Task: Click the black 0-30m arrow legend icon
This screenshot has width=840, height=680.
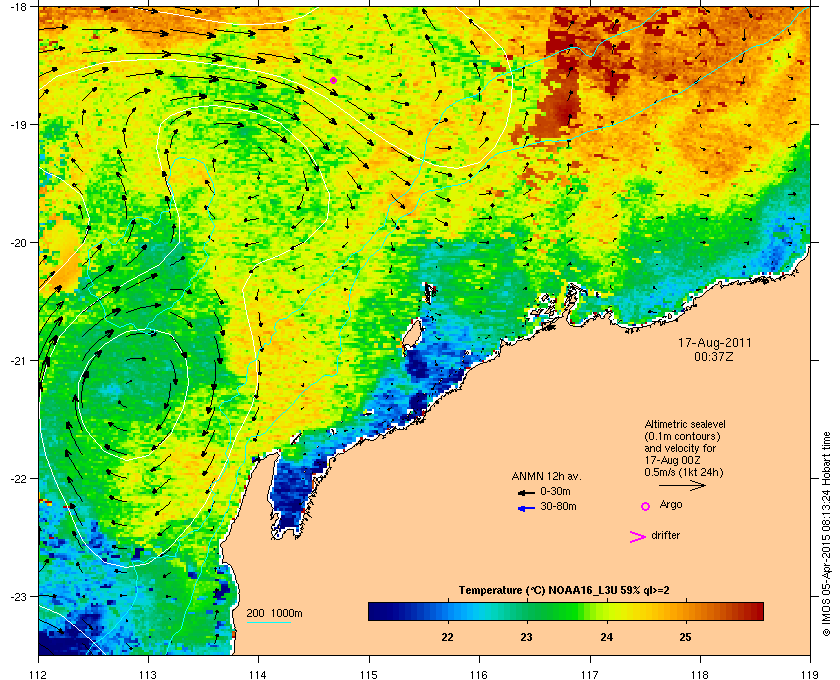Action: [x=527, y=492]
